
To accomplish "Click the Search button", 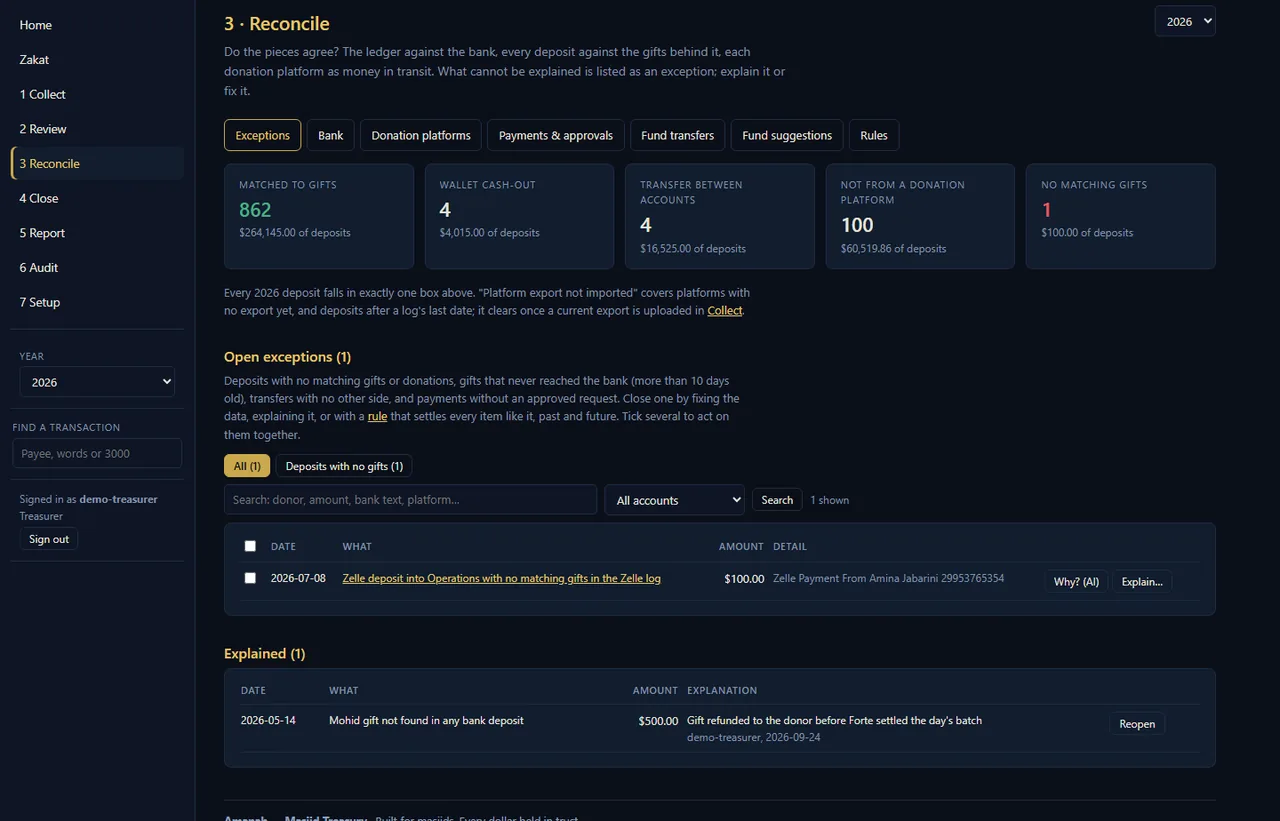I will [777, 500].
